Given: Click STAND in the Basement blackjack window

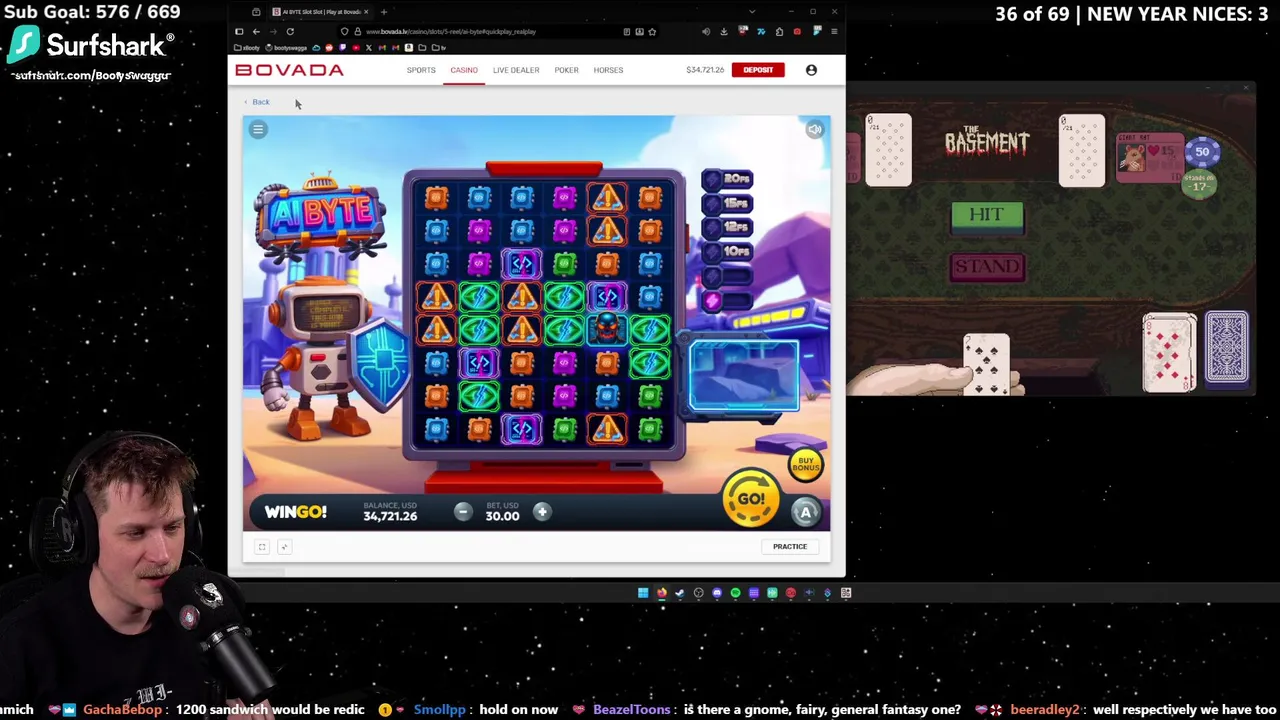Looking at the screenshot, I should (x=987, y=267).
